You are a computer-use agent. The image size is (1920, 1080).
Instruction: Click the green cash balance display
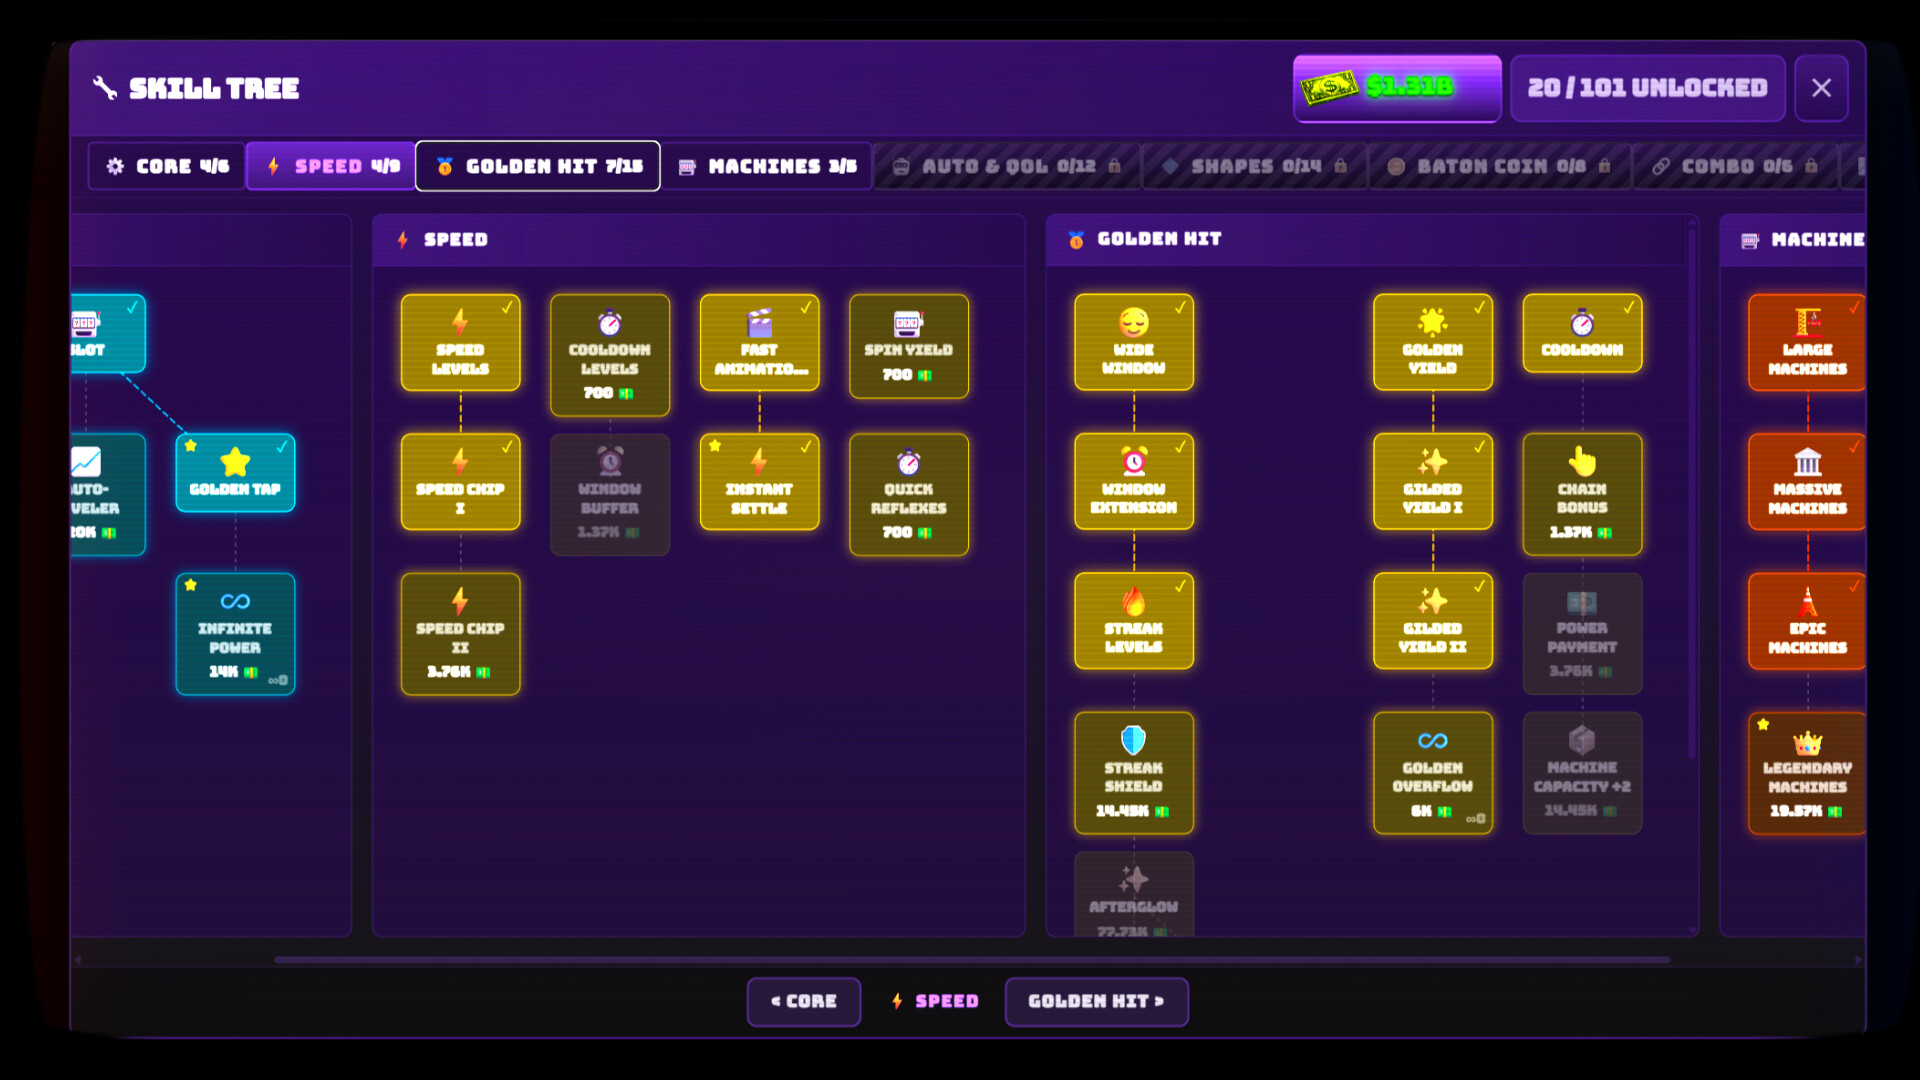coord(1396,88)
